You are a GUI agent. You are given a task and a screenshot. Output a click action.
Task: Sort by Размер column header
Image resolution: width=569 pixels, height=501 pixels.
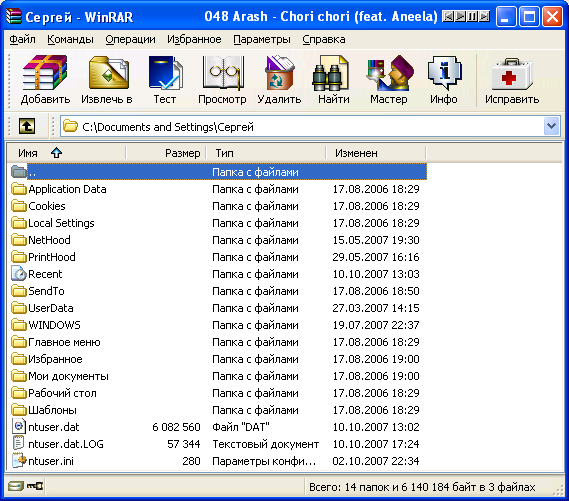166,153
